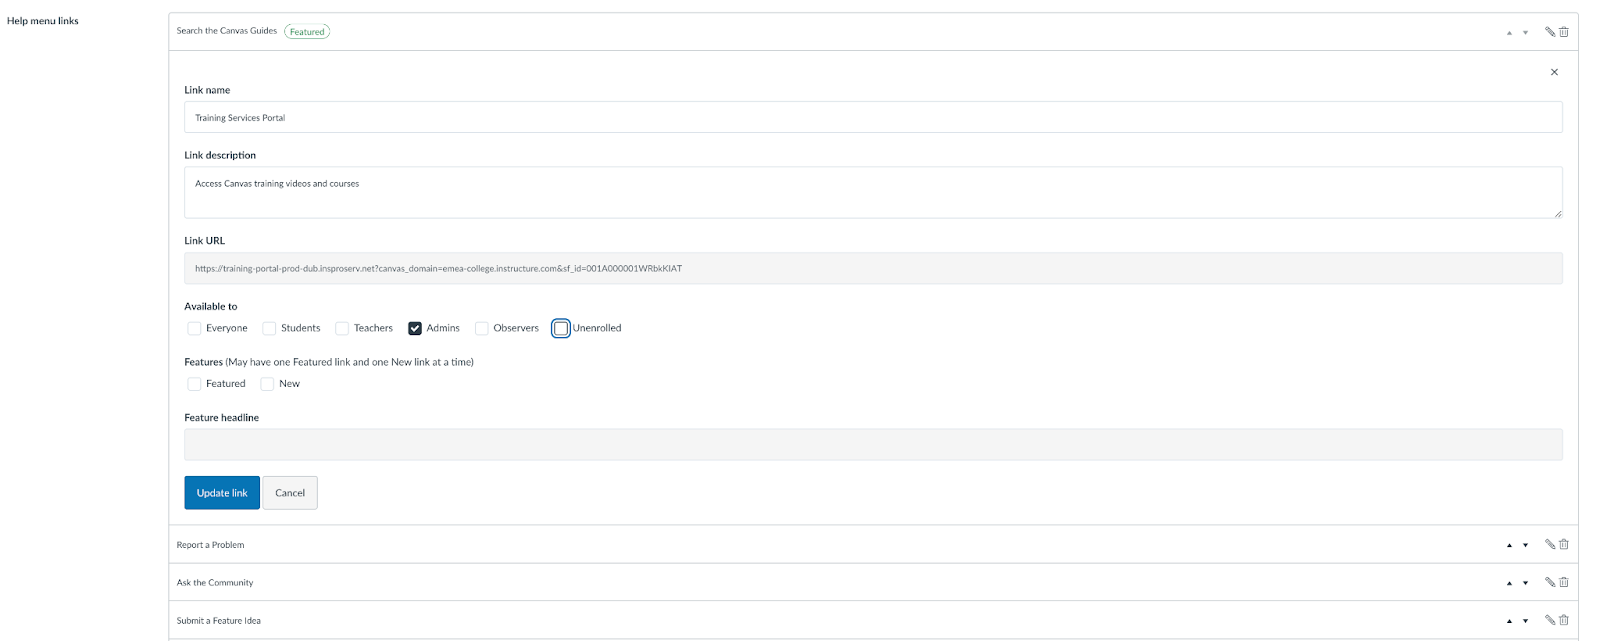The width and height of the screenshot is (1600, 641).
Task: Move Search the Canvas Guides link down
Action: [x=1525, y=33]
